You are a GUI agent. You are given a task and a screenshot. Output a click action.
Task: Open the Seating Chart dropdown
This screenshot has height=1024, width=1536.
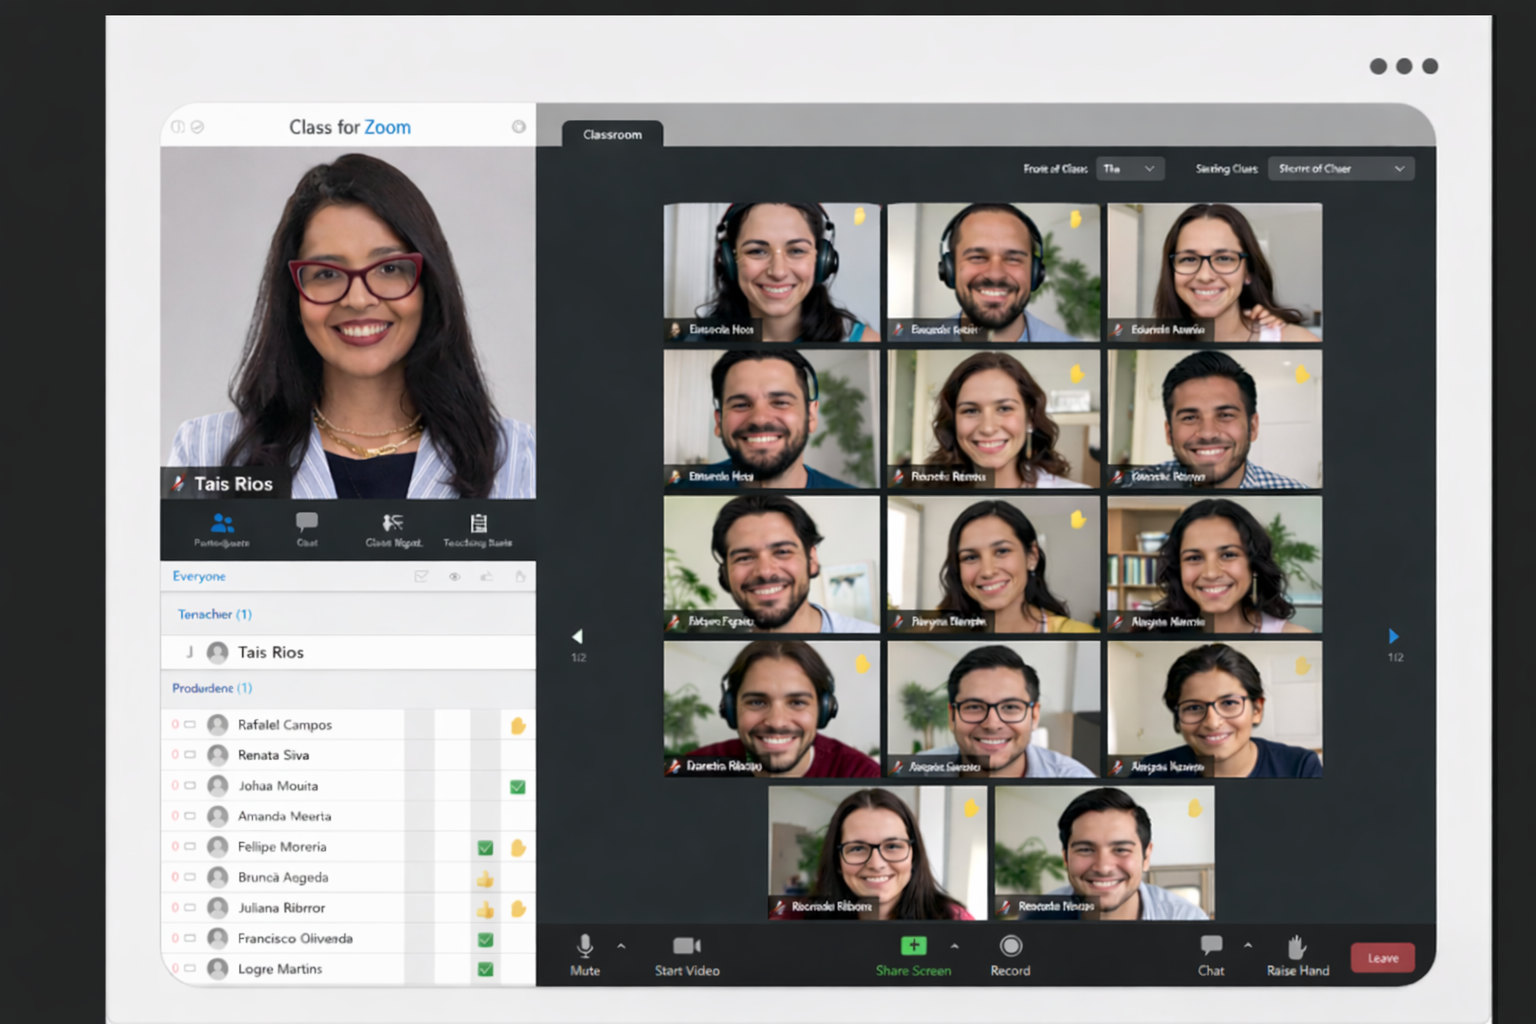tap(1340, 169)
